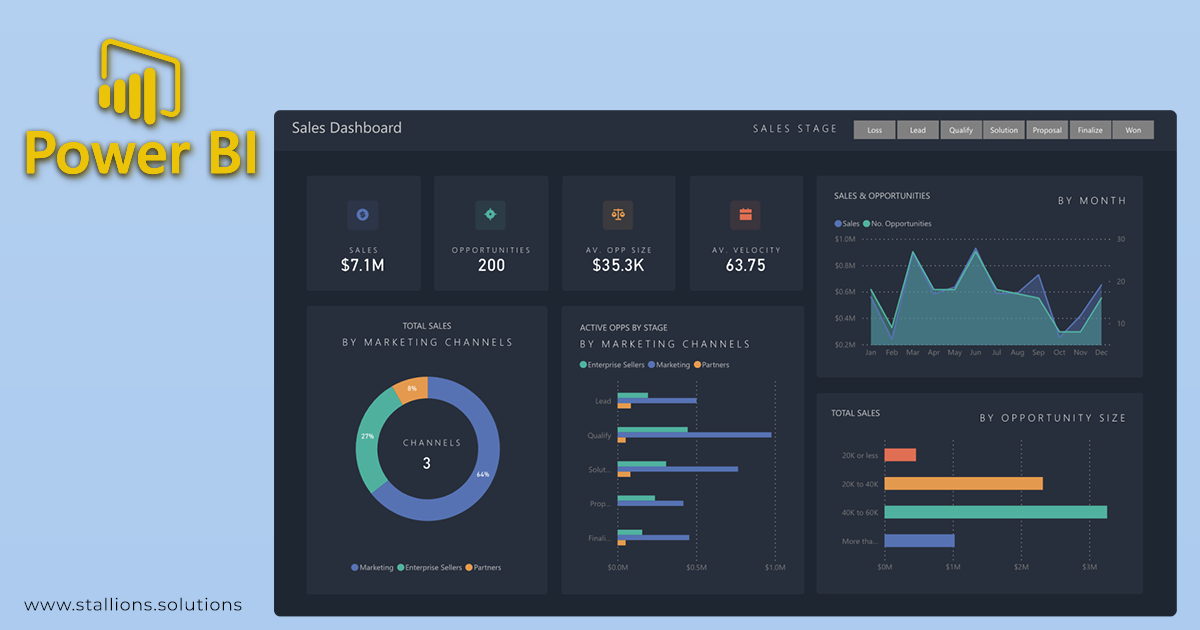
Task: Click the 'BY OPPORTUNITY SIZE' heading
Action: (x=1053, y=418)
